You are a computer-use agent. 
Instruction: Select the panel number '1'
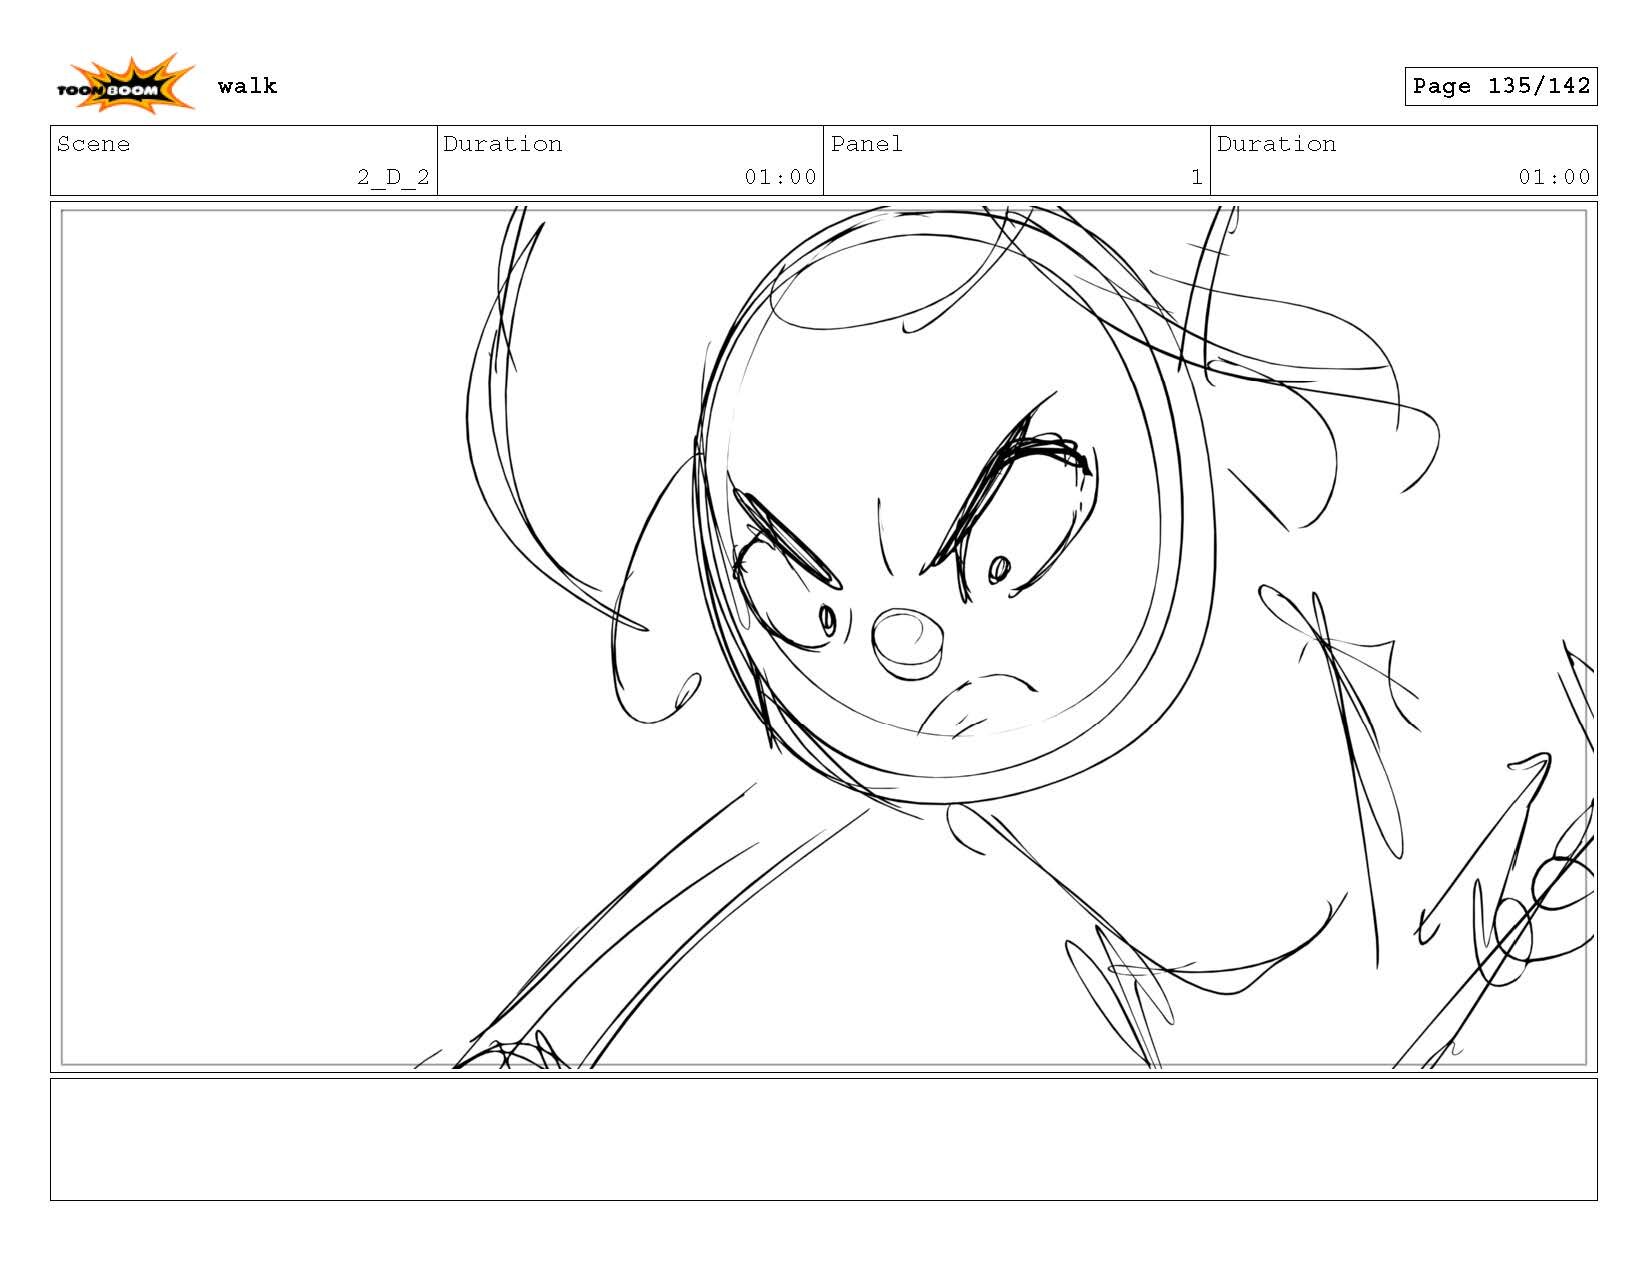[1196, 177]
